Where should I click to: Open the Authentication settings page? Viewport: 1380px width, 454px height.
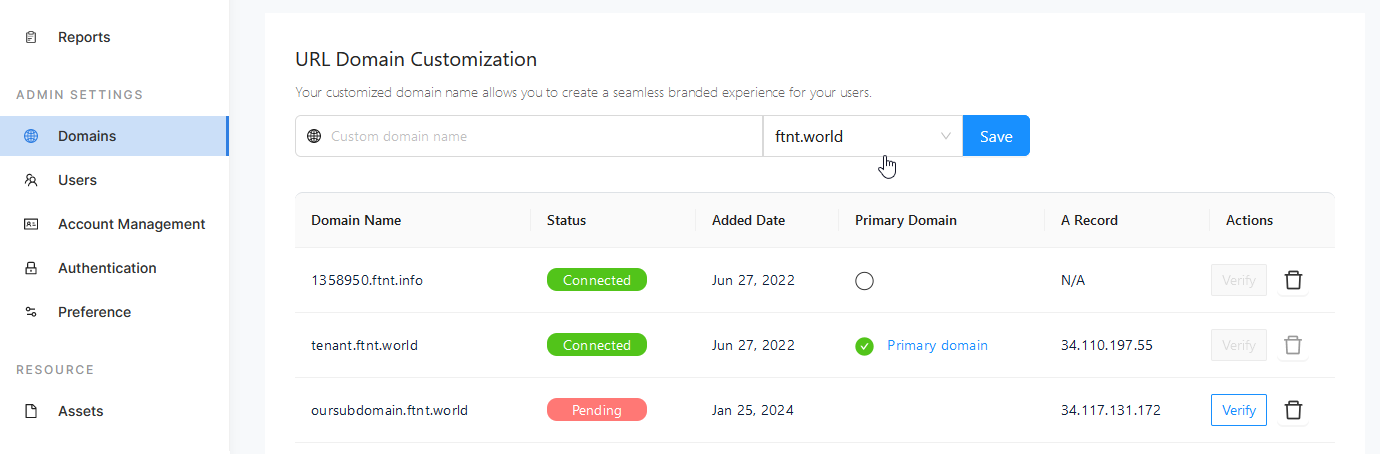point(107,268)
